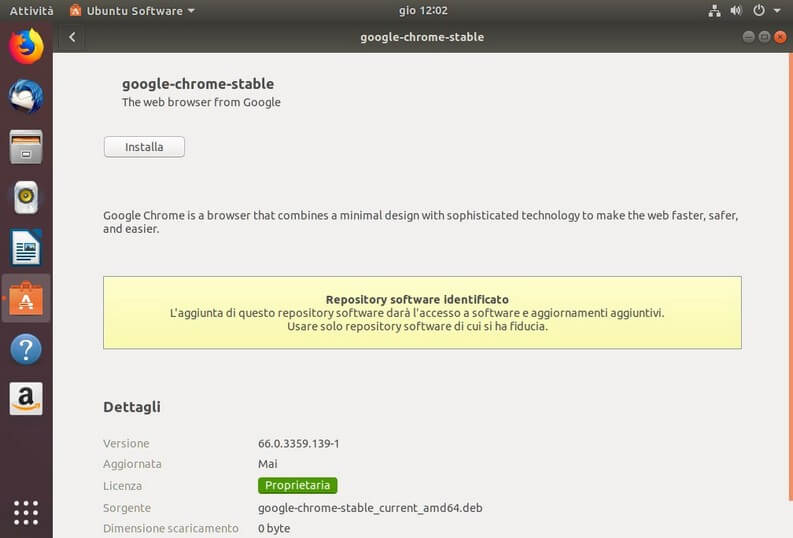Click the Sorgente label

127,508
